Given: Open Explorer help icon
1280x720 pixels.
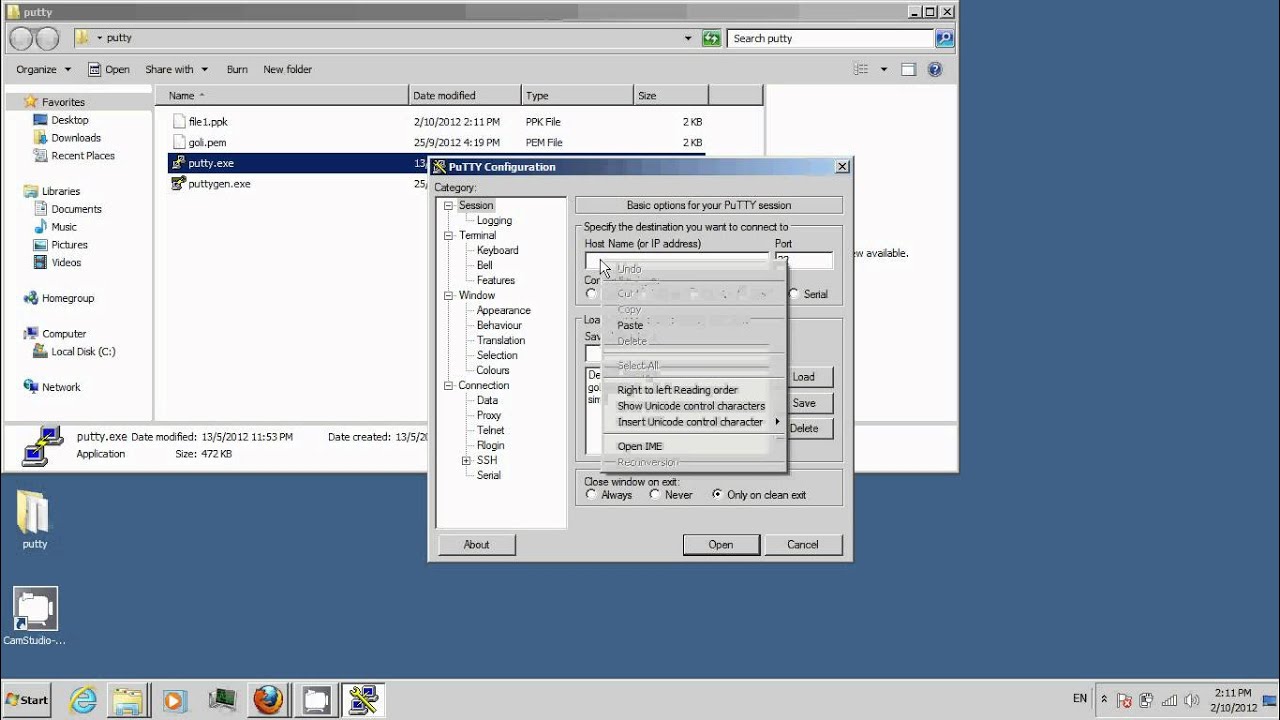Looking at the screenshot, I should point(935,69).
